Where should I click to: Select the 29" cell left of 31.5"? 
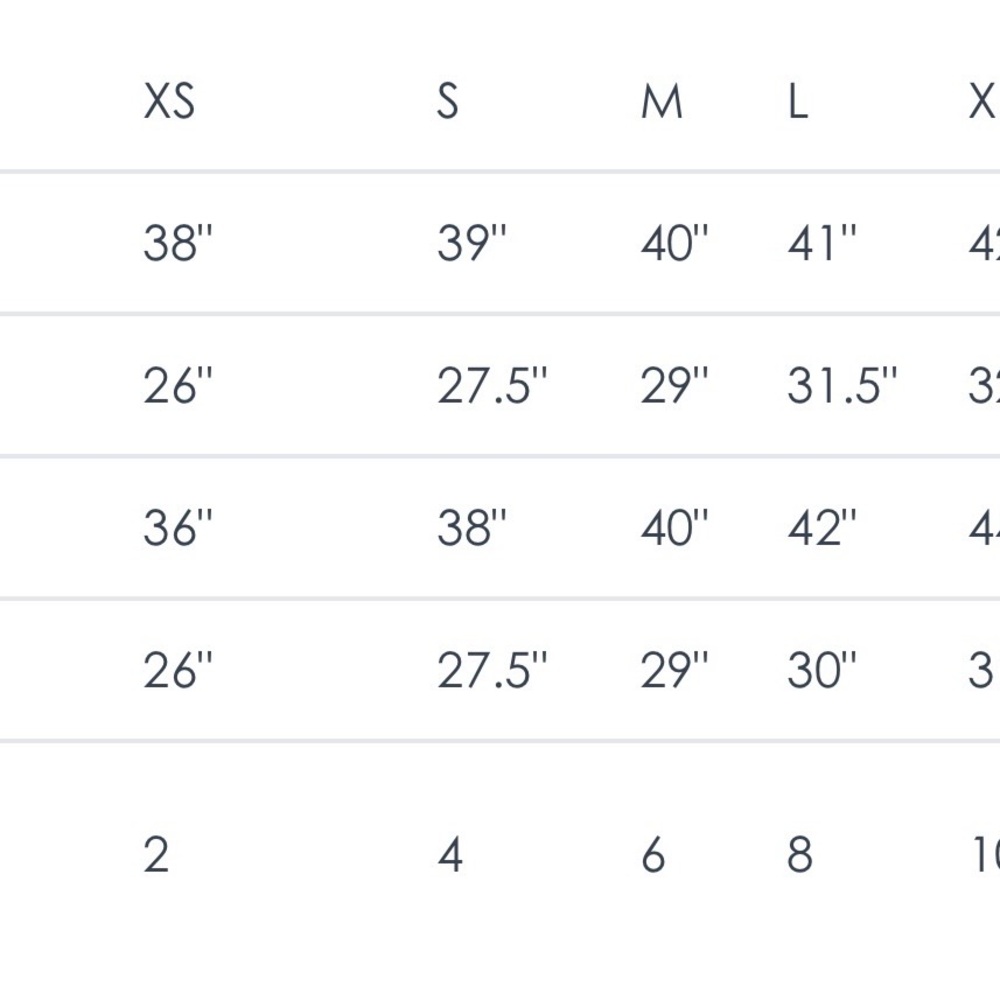pyautogui.click(x=674, y=386)
